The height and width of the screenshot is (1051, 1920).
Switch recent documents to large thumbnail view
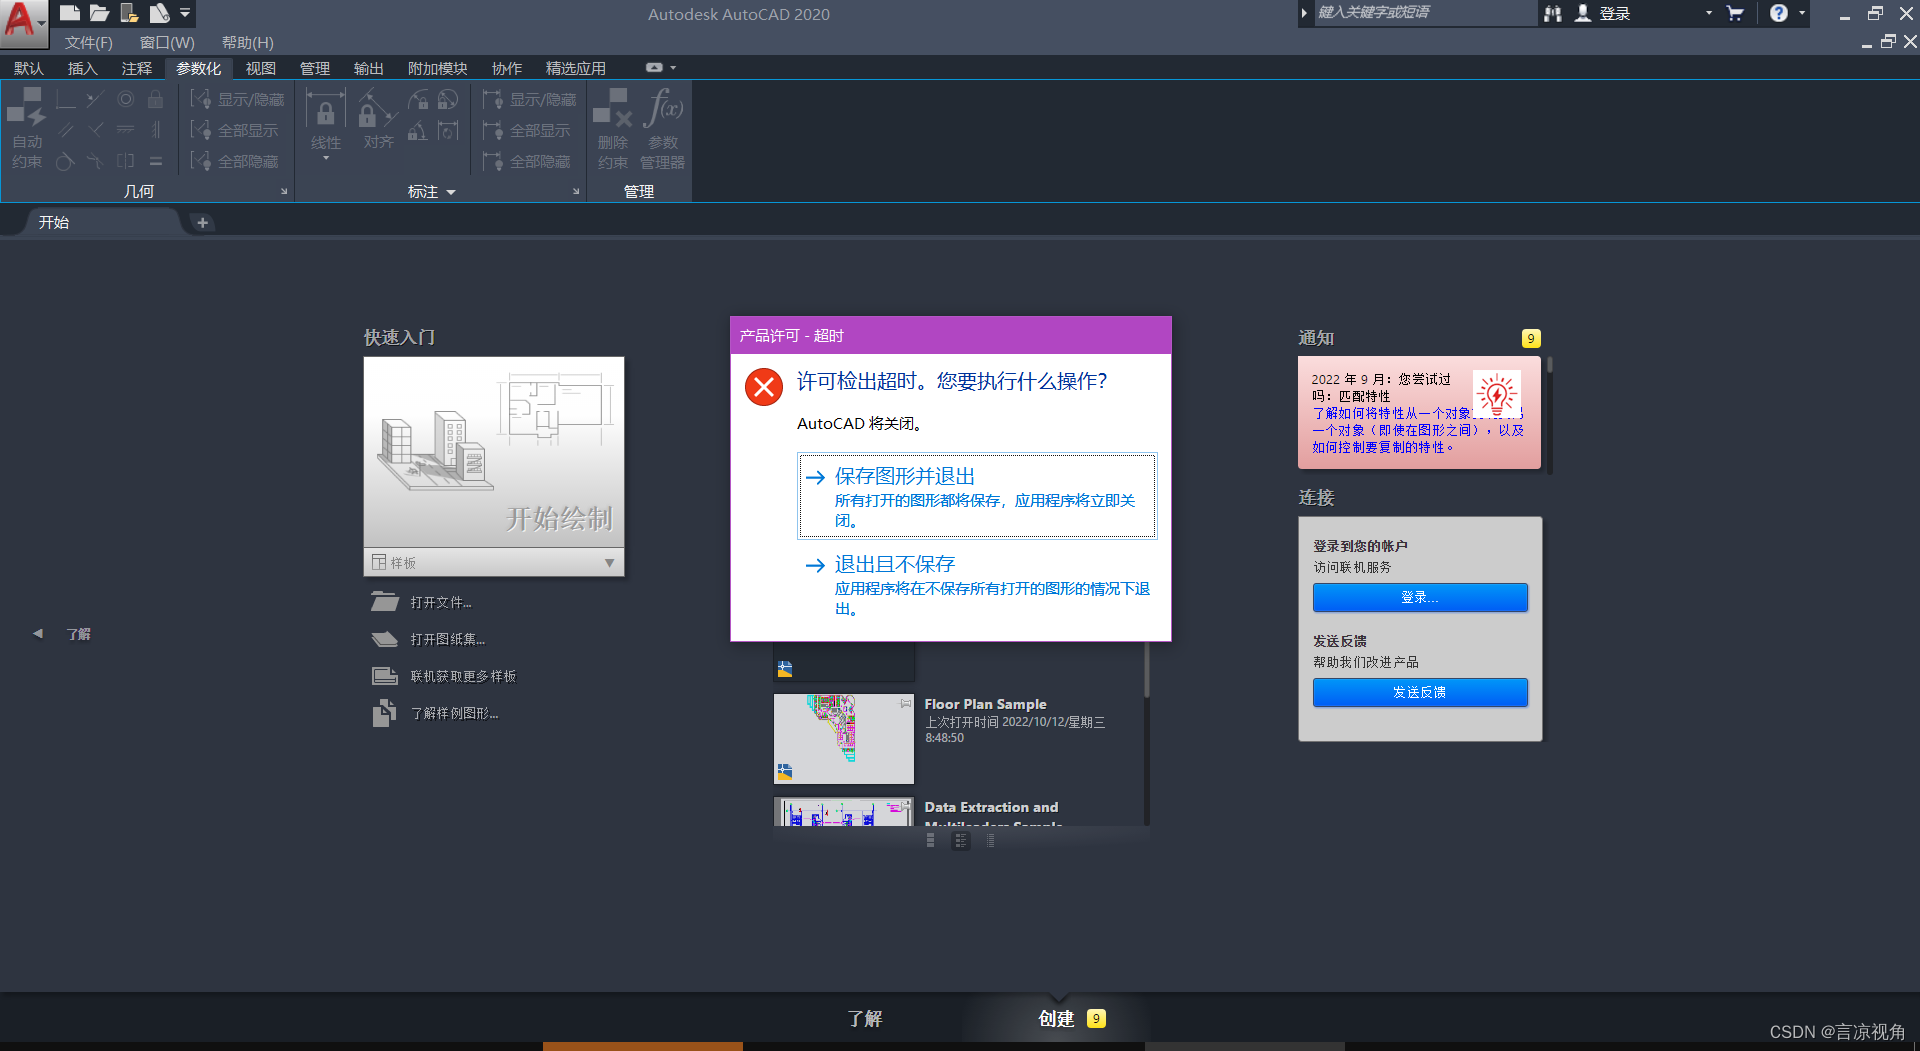coord(931,841)
